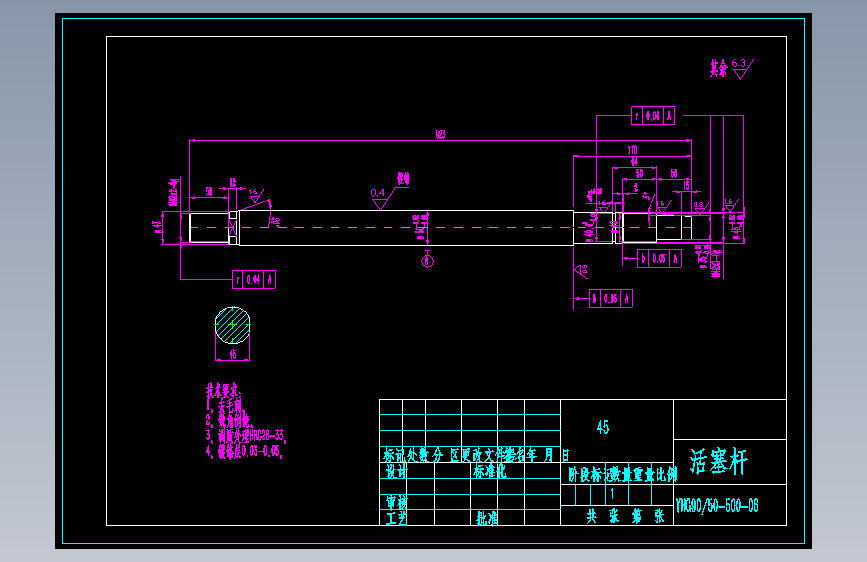The height and width of the screenshot is (562, 867).
Task: Click the 审核 cell in title block
Action: point(396,502)
